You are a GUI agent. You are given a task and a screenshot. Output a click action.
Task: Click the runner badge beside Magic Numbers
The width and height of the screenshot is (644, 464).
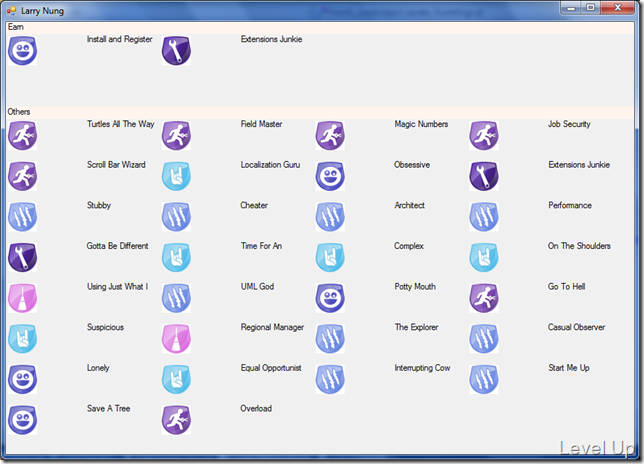click(330, 136)
